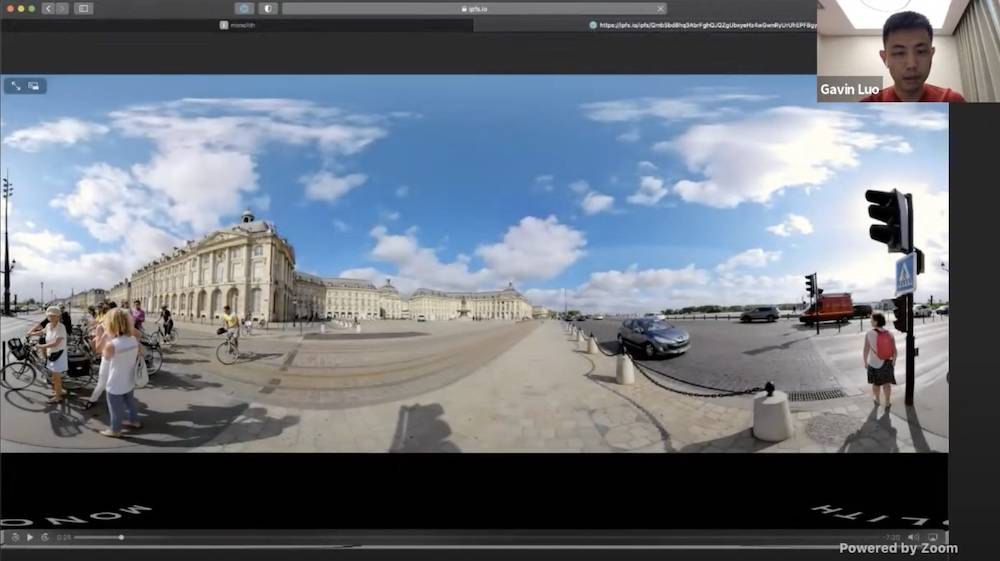This screenshot has width=1000, height=561.
Task: Open the privacy shield report
Action: point(267,8)
